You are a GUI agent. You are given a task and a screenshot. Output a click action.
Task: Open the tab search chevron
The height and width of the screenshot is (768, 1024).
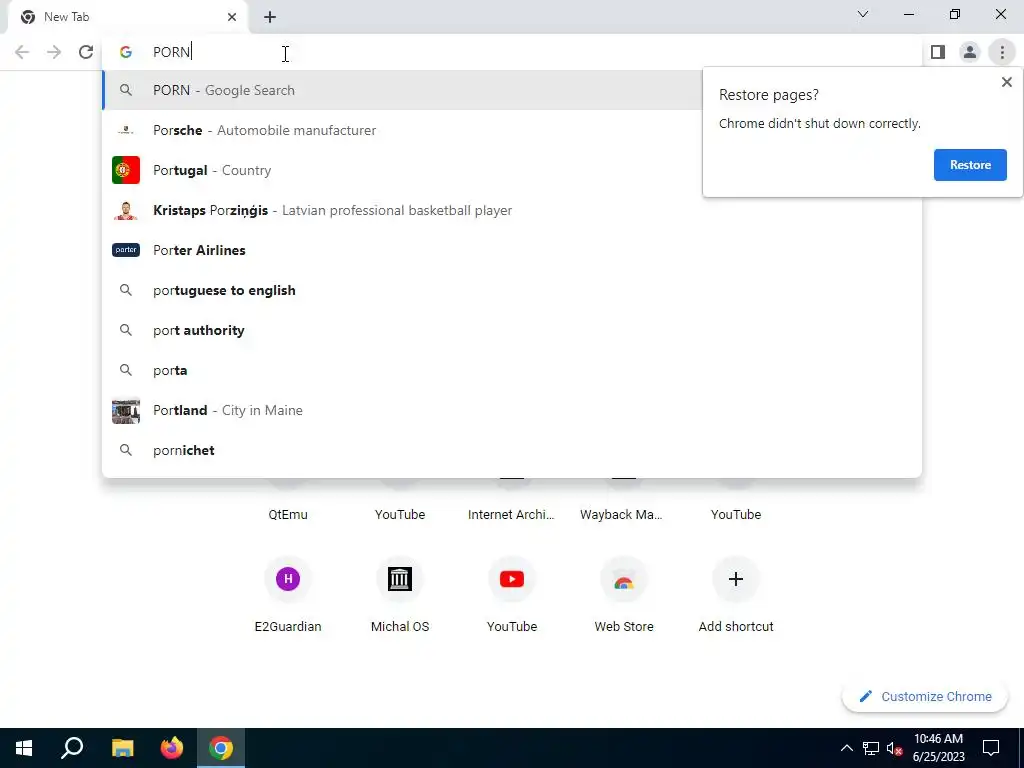coord(863,14)
